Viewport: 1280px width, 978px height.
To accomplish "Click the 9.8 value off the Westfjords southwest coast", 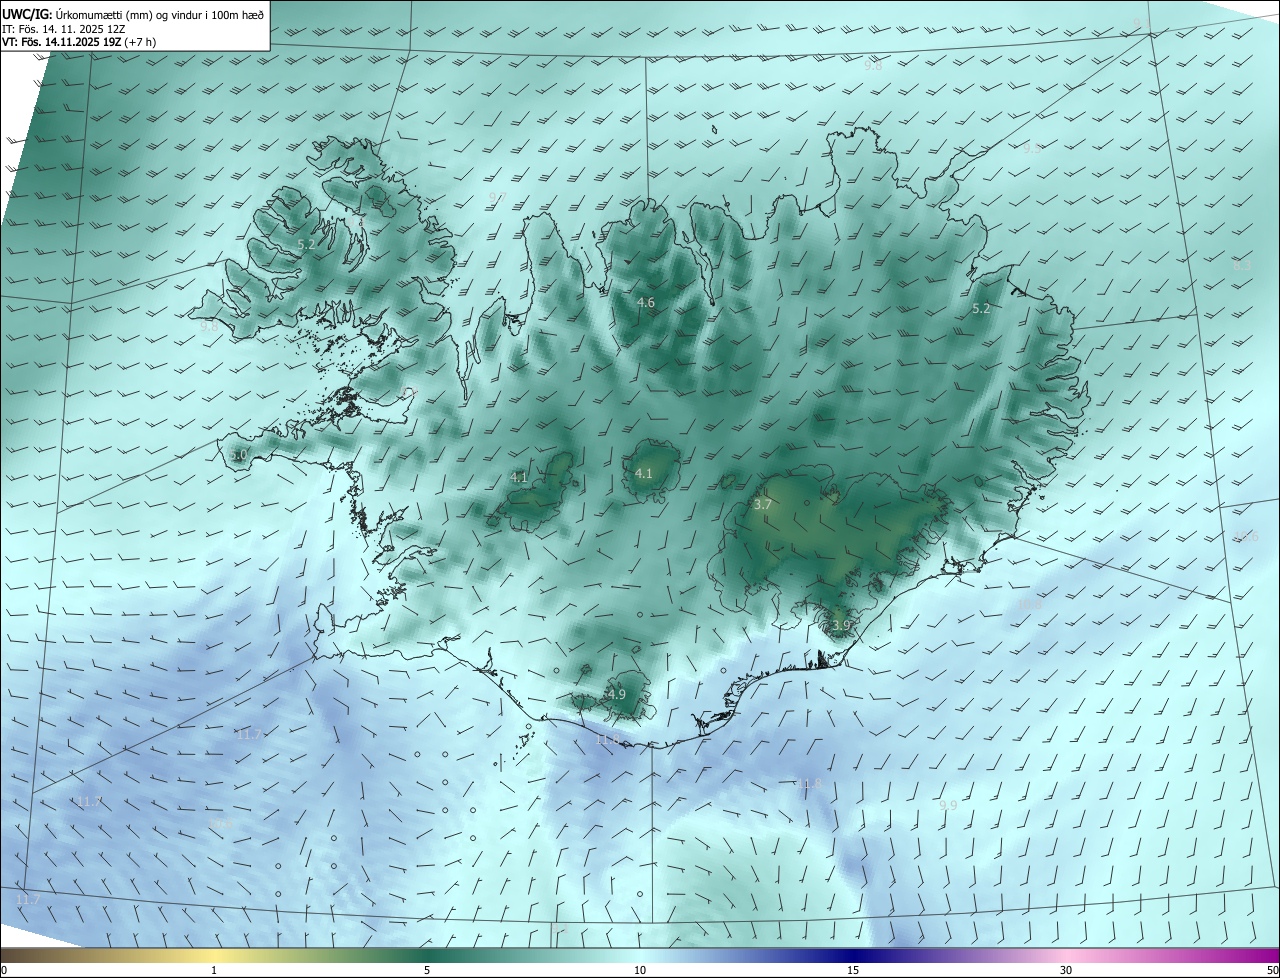I will coord(209,326).
